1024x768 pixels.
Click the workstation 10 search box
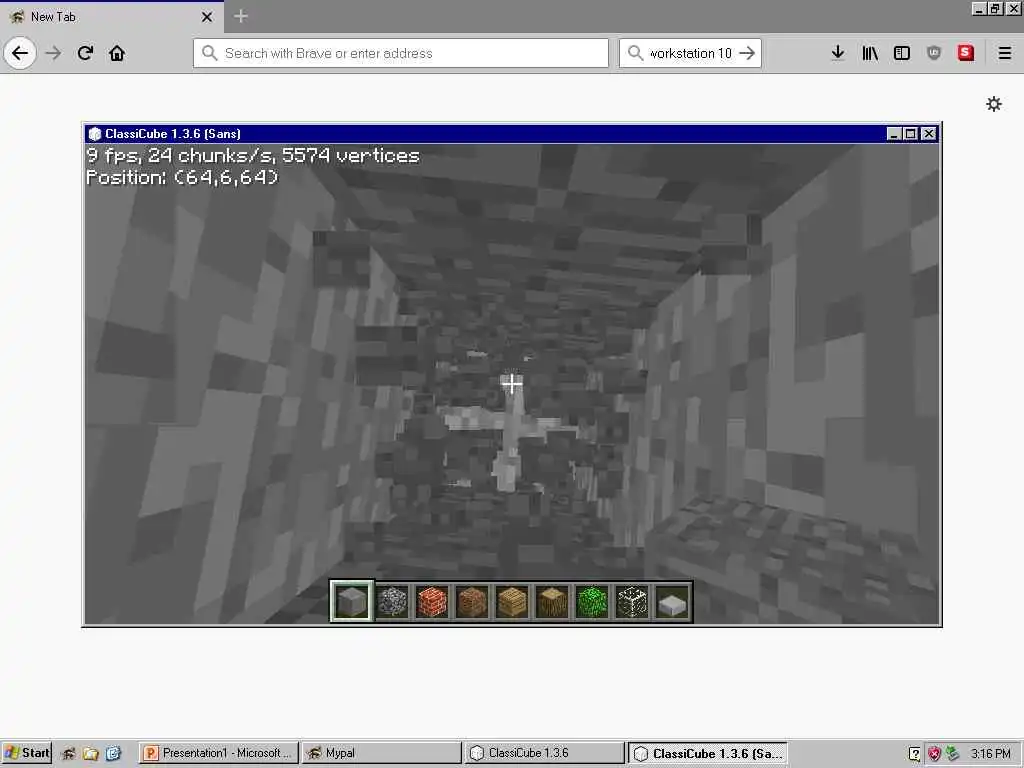[x=690, y=53]
